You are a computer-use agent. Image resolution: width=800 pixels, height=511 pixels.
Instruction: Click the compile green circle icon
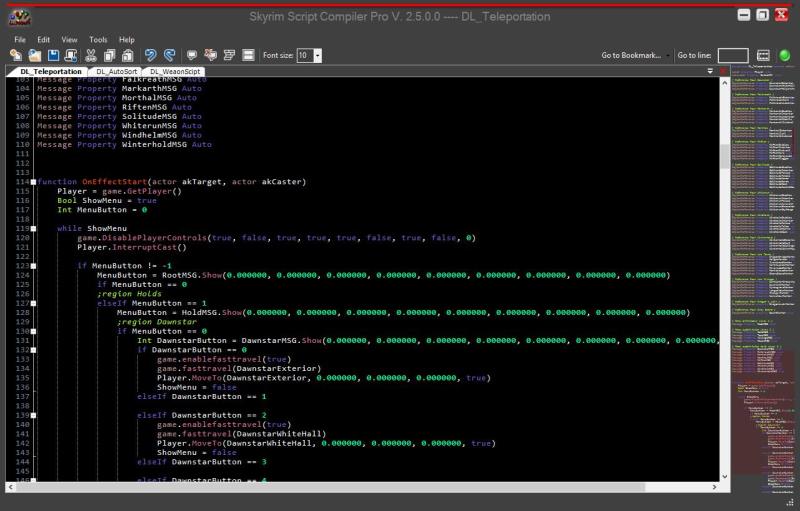pyautogui.click(x=784, y=55)
